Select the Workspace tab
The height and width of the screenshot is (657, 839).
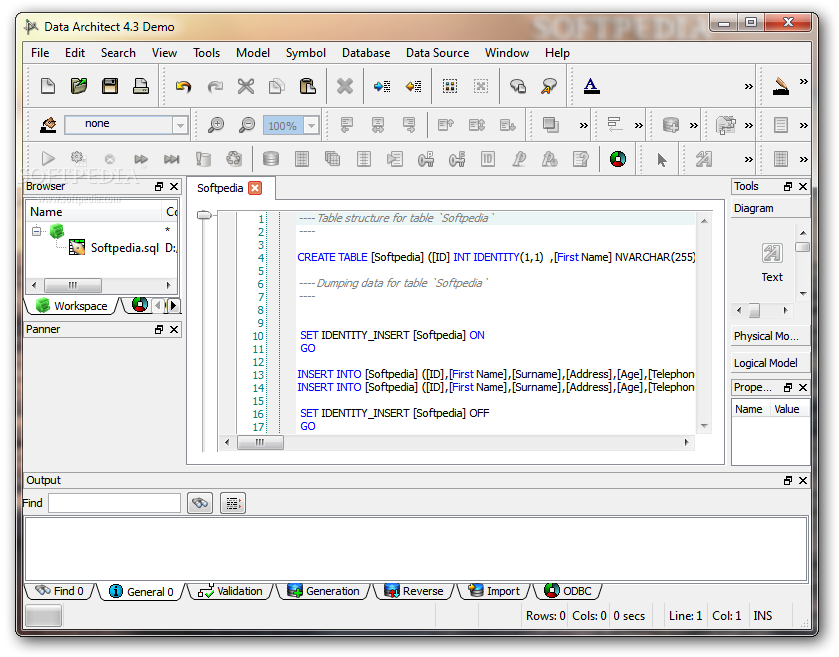click(72, 306)
